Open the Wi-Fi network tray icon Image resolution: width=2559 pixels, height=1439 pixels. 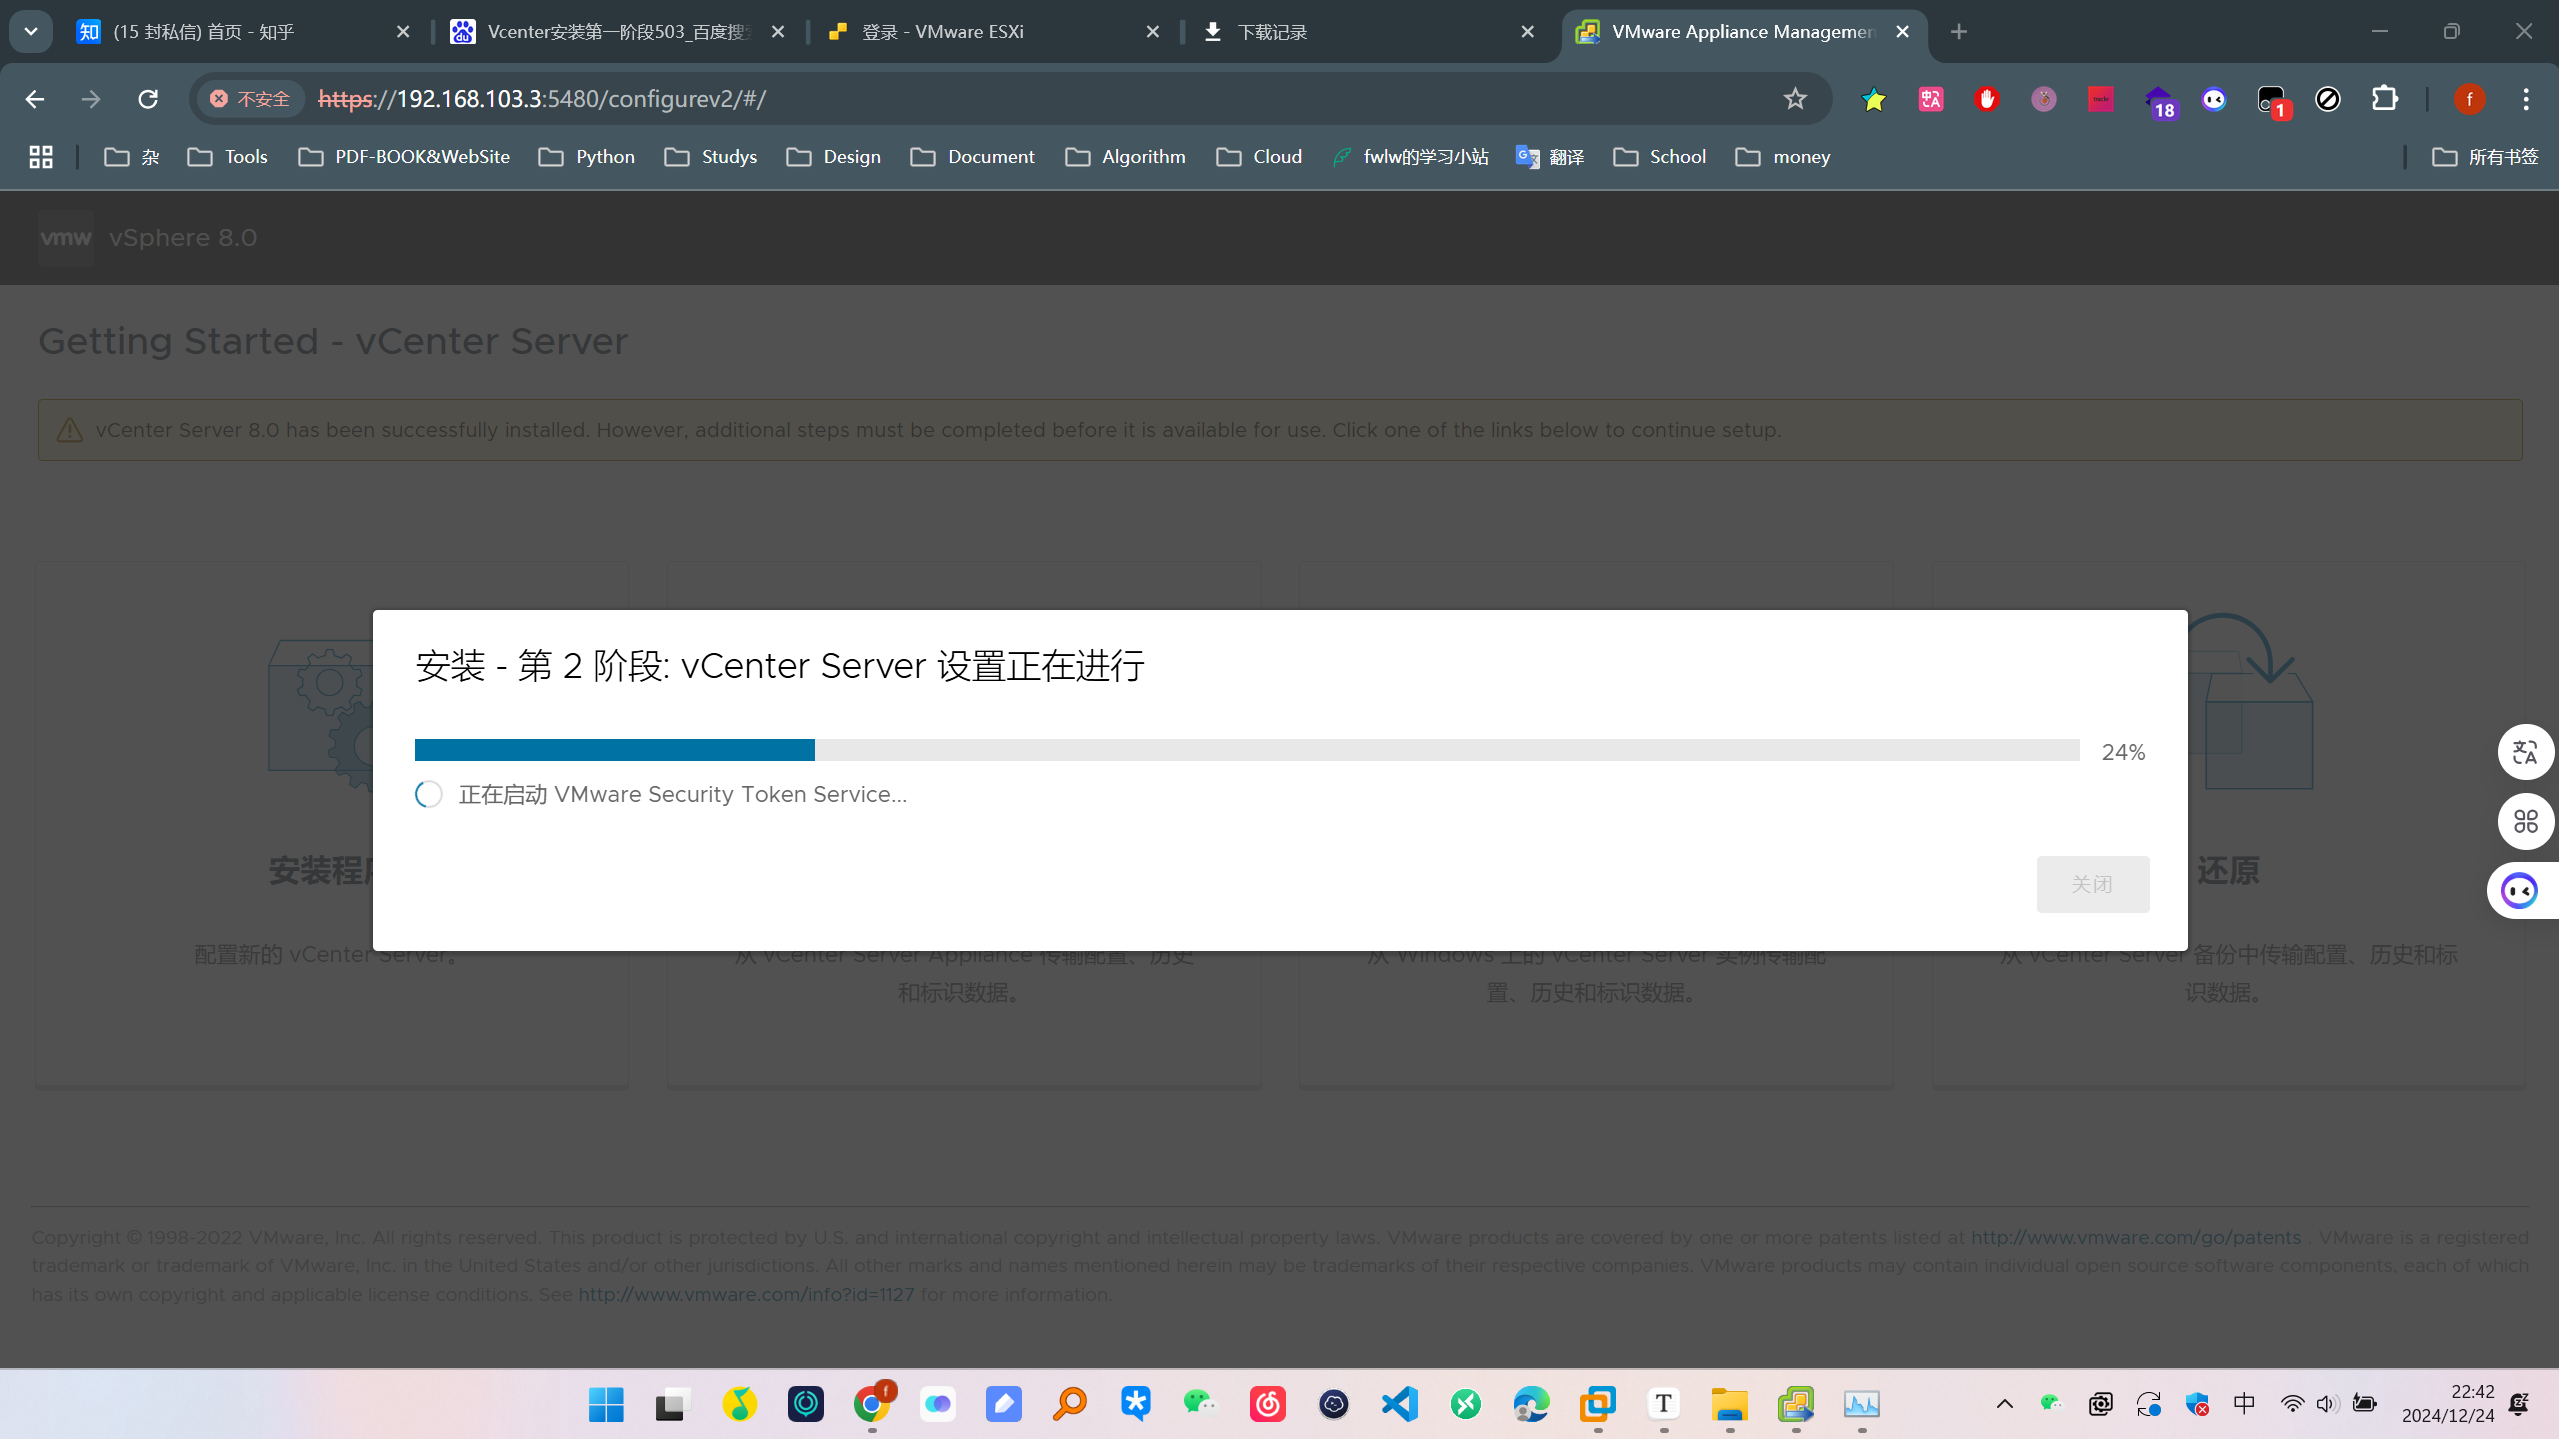click(x=2292, y=1404)
